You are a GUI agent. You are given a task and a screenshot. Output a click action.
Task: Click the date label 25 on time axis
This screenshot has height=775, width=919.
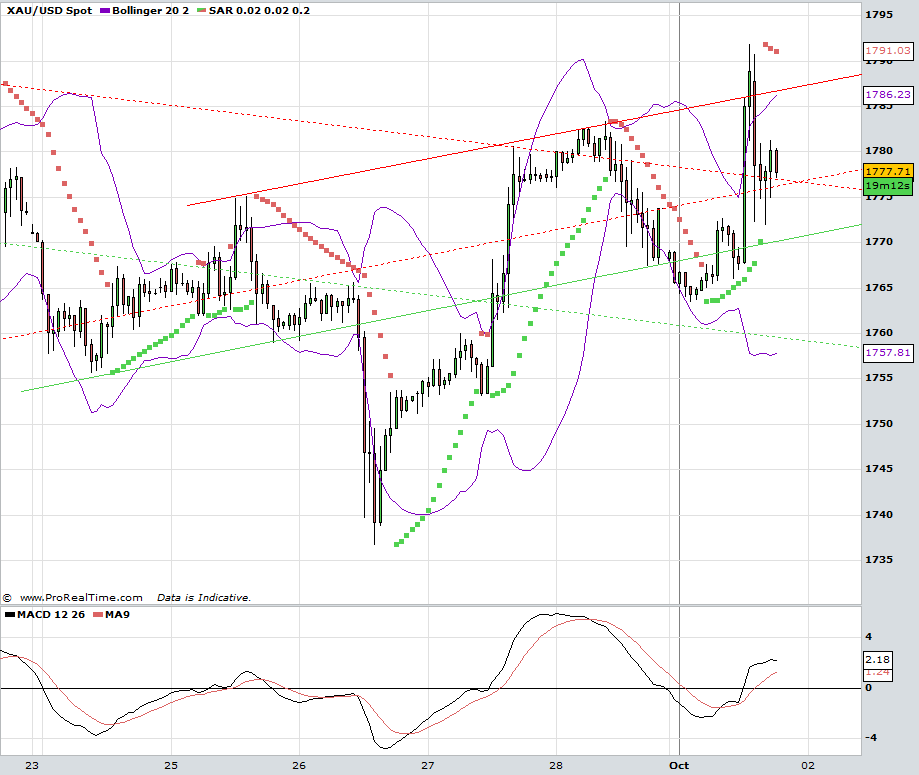171,766
